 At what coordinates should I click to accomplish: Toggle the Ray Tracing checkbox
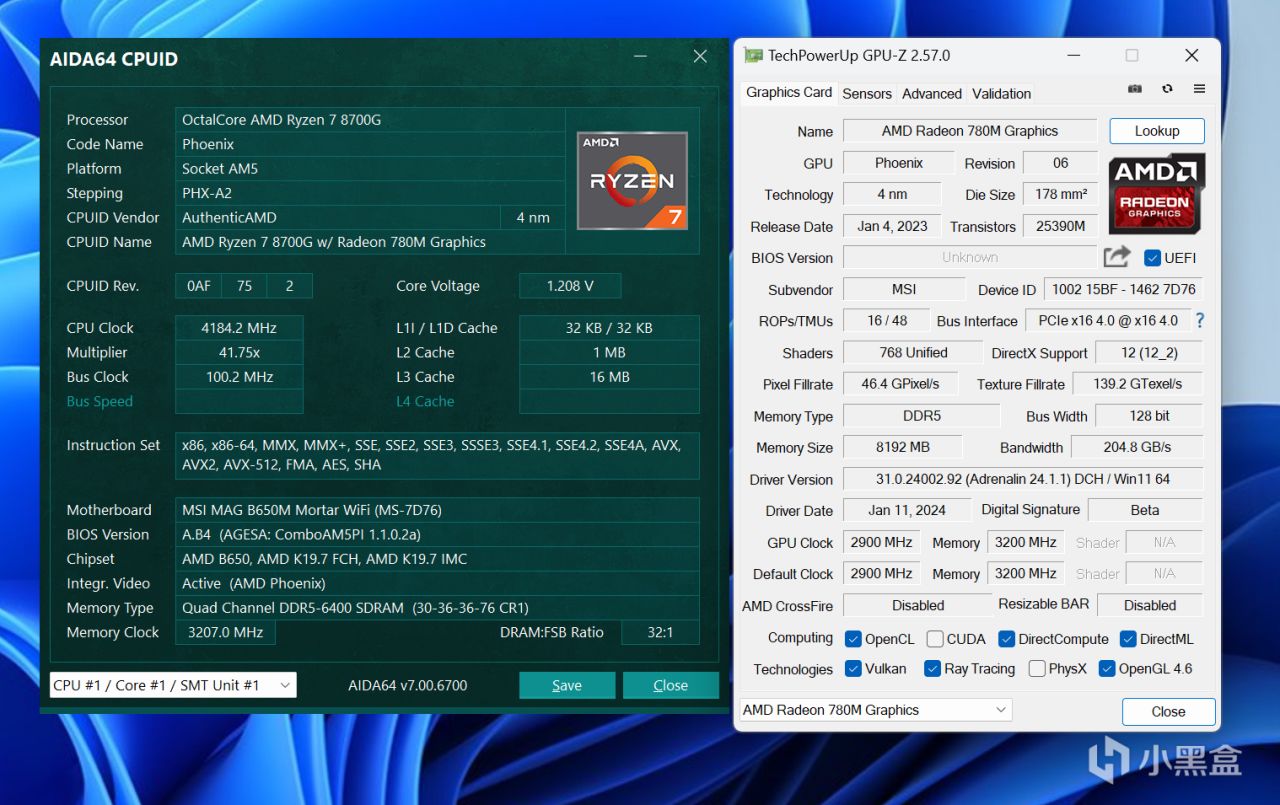932,669
